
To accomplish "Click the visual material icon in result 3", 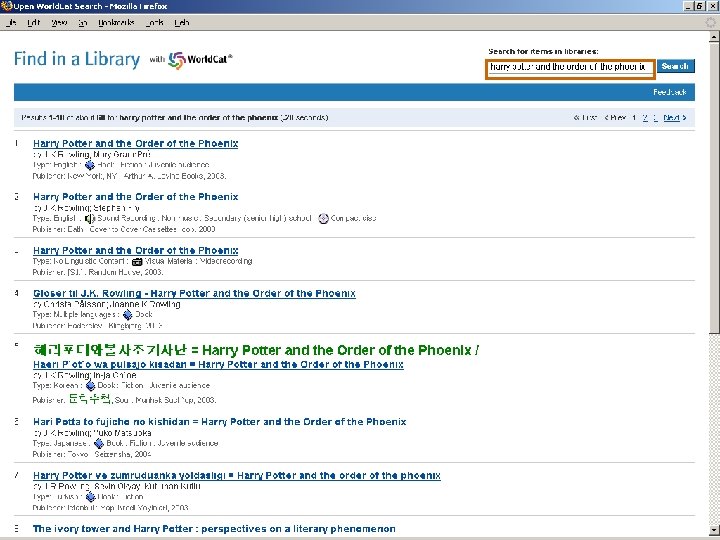I will pyautogui.click(x=137, y=262).
